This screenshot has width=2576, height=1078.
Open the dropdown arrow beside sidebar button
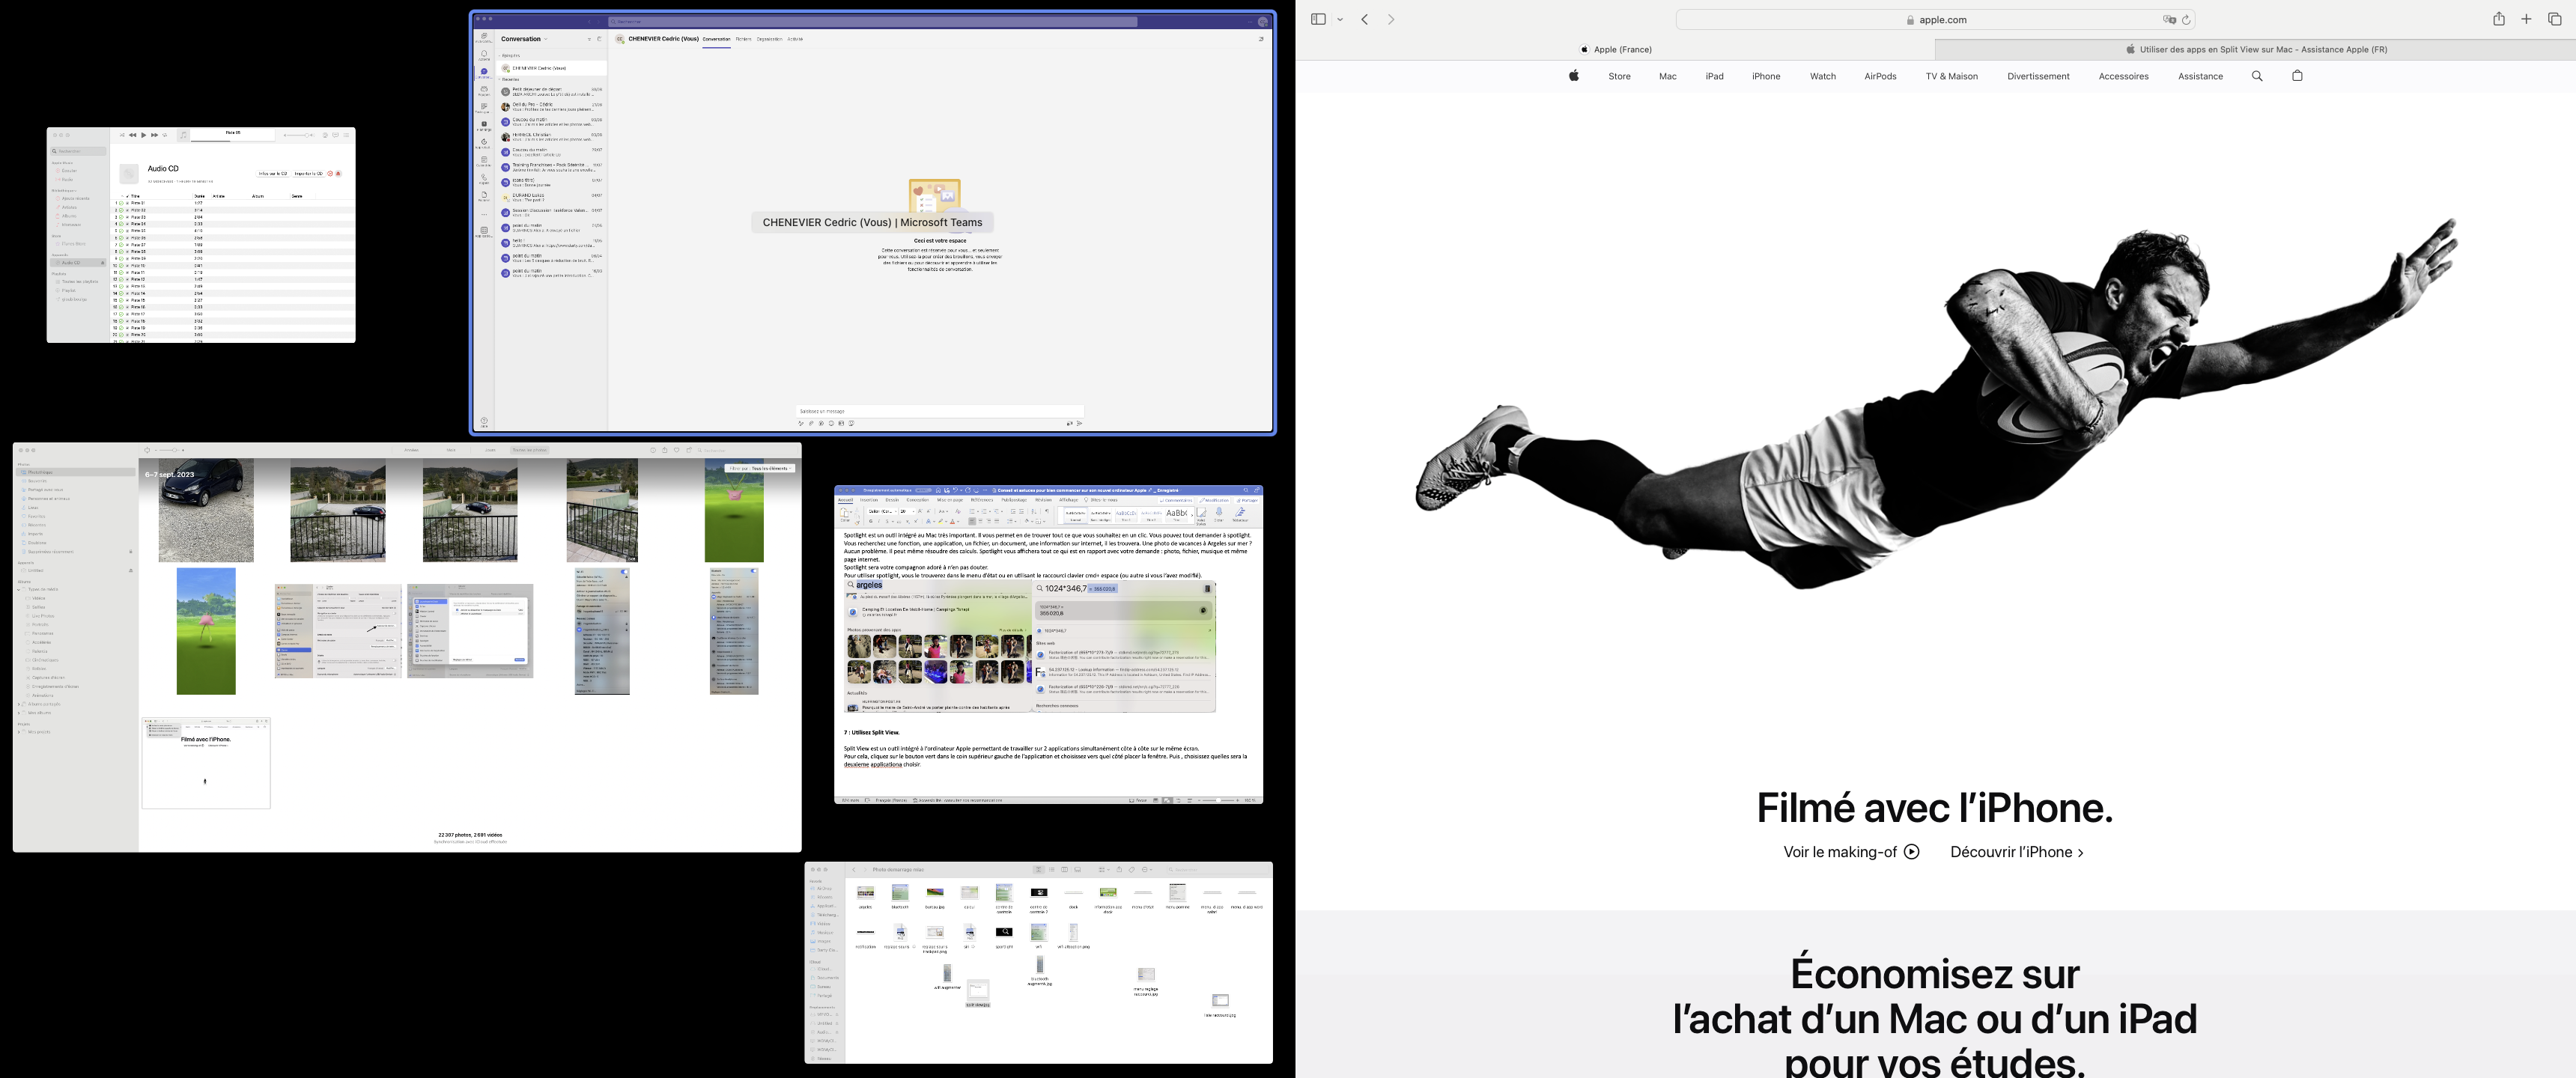pyautogui.click(x=1340, y=20)
